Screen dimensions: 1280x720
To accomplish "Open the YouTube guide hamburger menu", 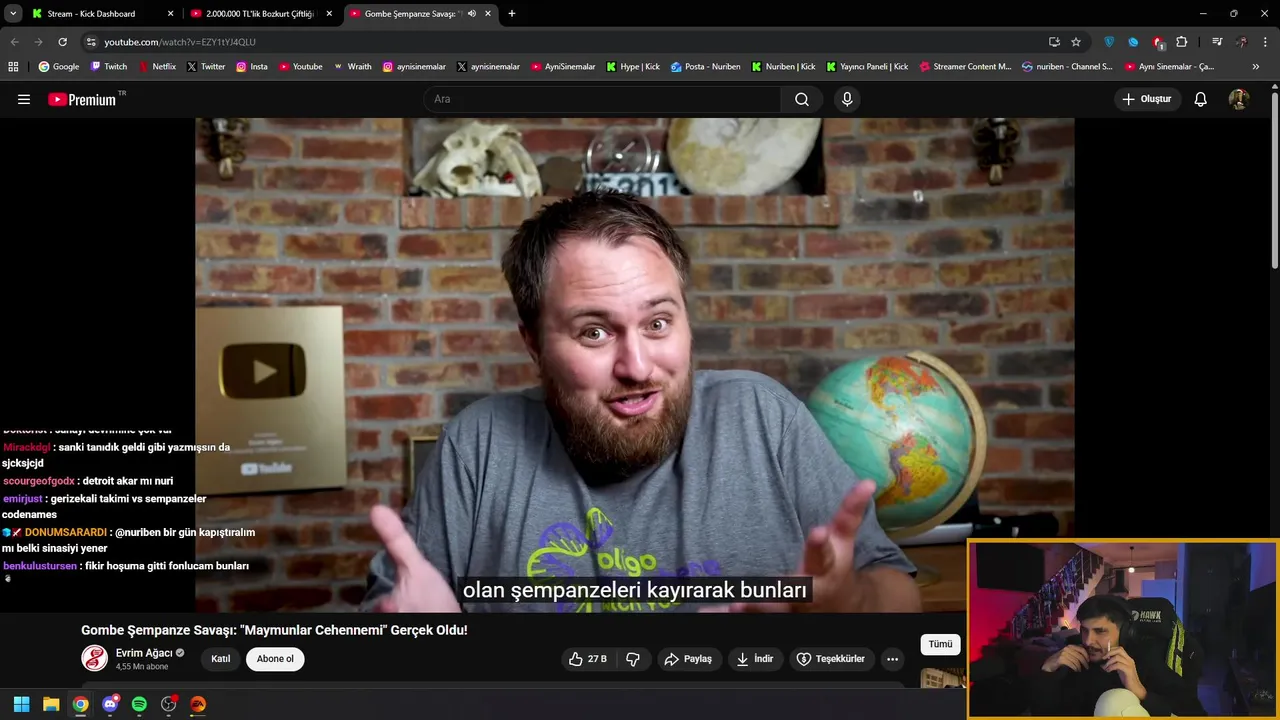I will (x=24, y=99).
